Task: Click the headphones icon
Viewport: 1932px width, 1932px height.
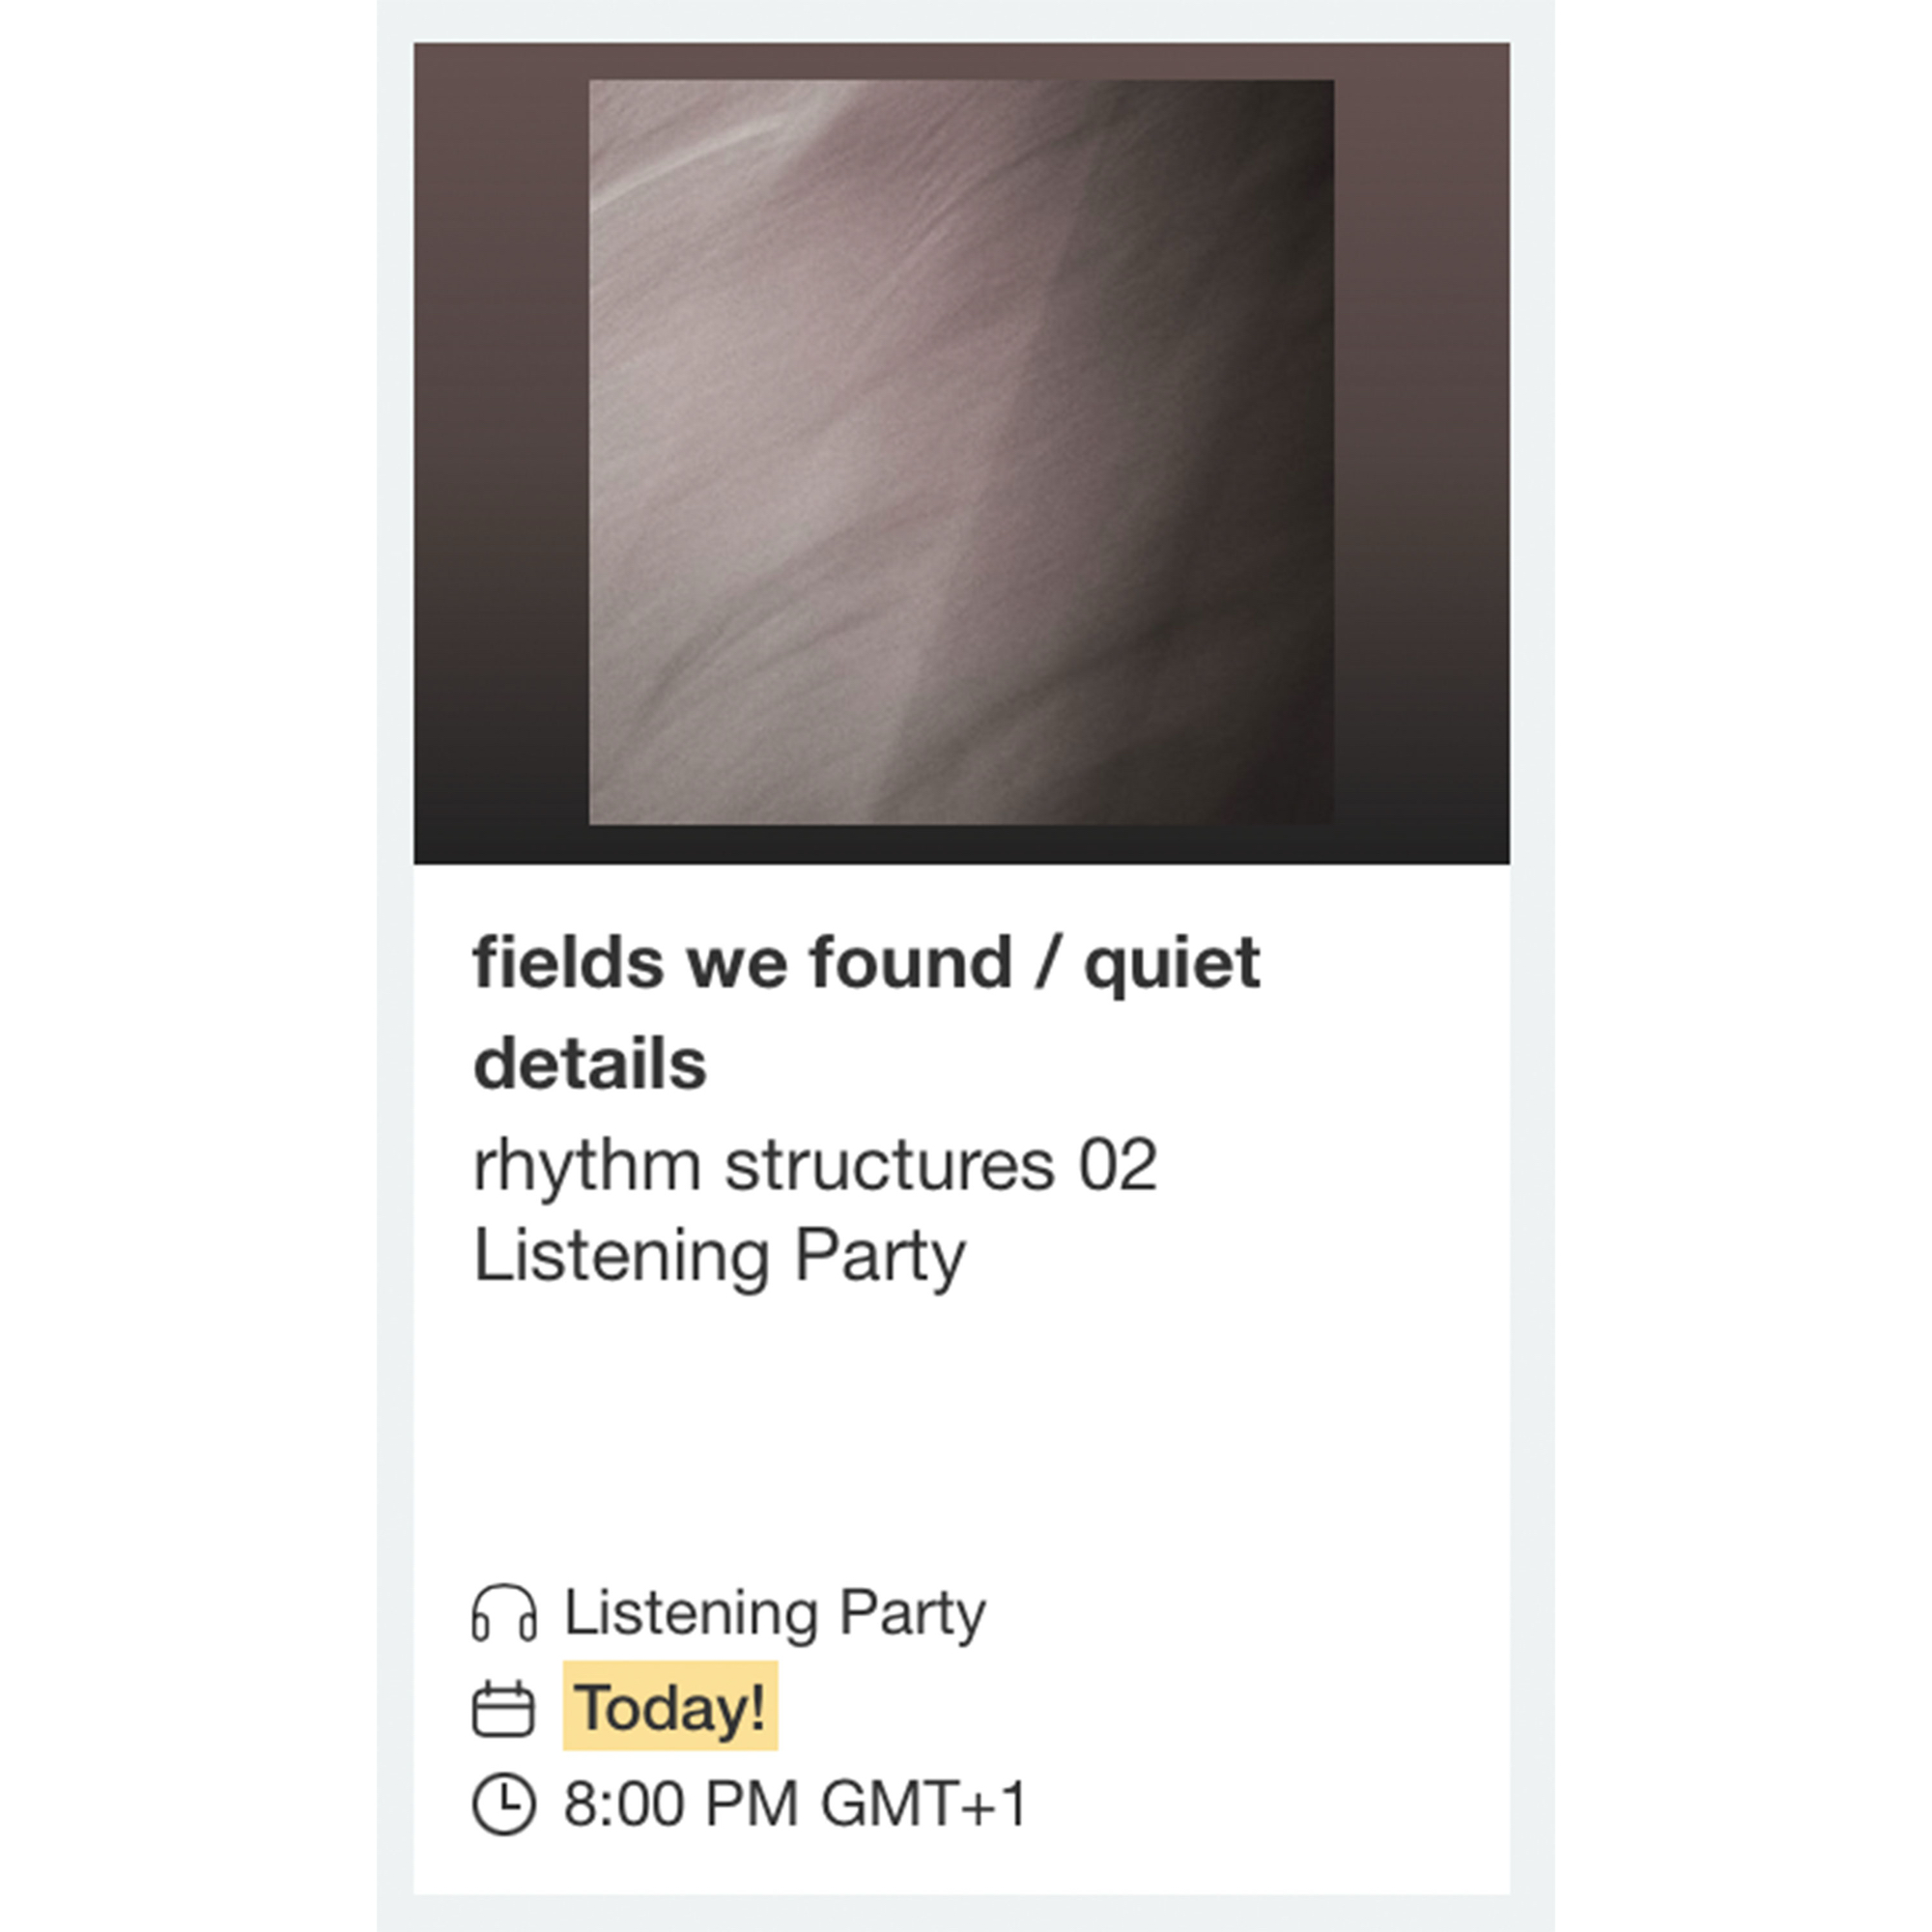Action: coord(503,1613)
